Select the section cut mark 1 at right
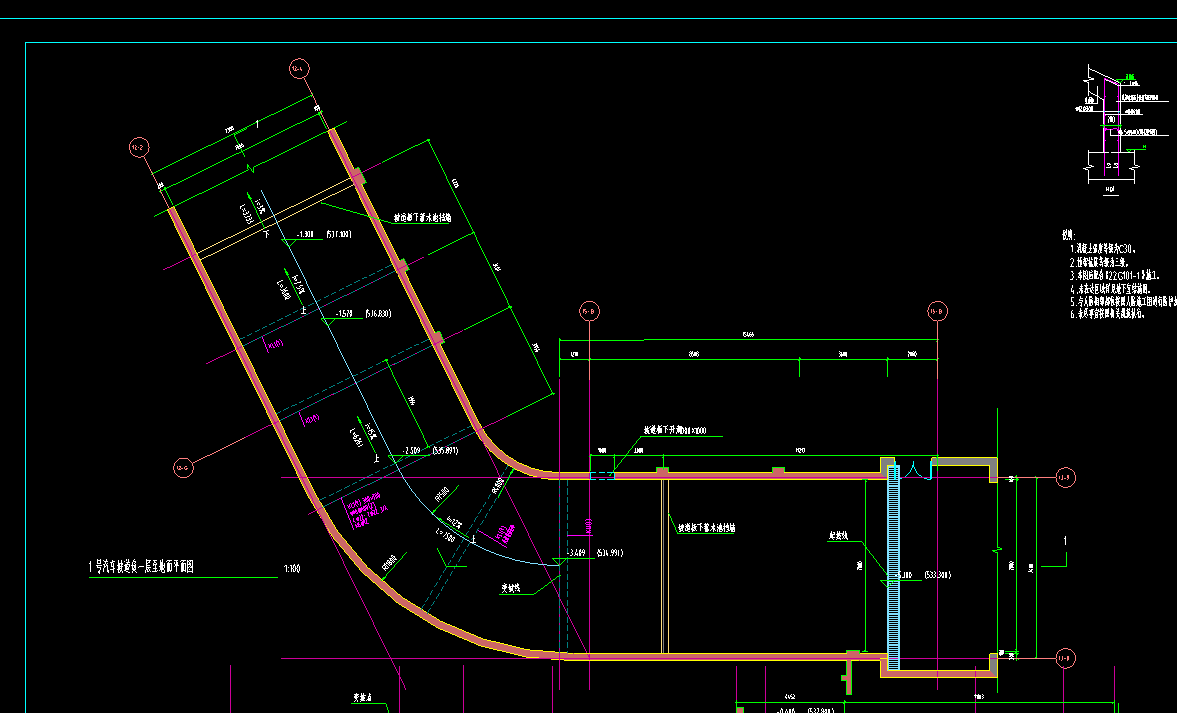1177x713 pixels. coord(1065,541)
